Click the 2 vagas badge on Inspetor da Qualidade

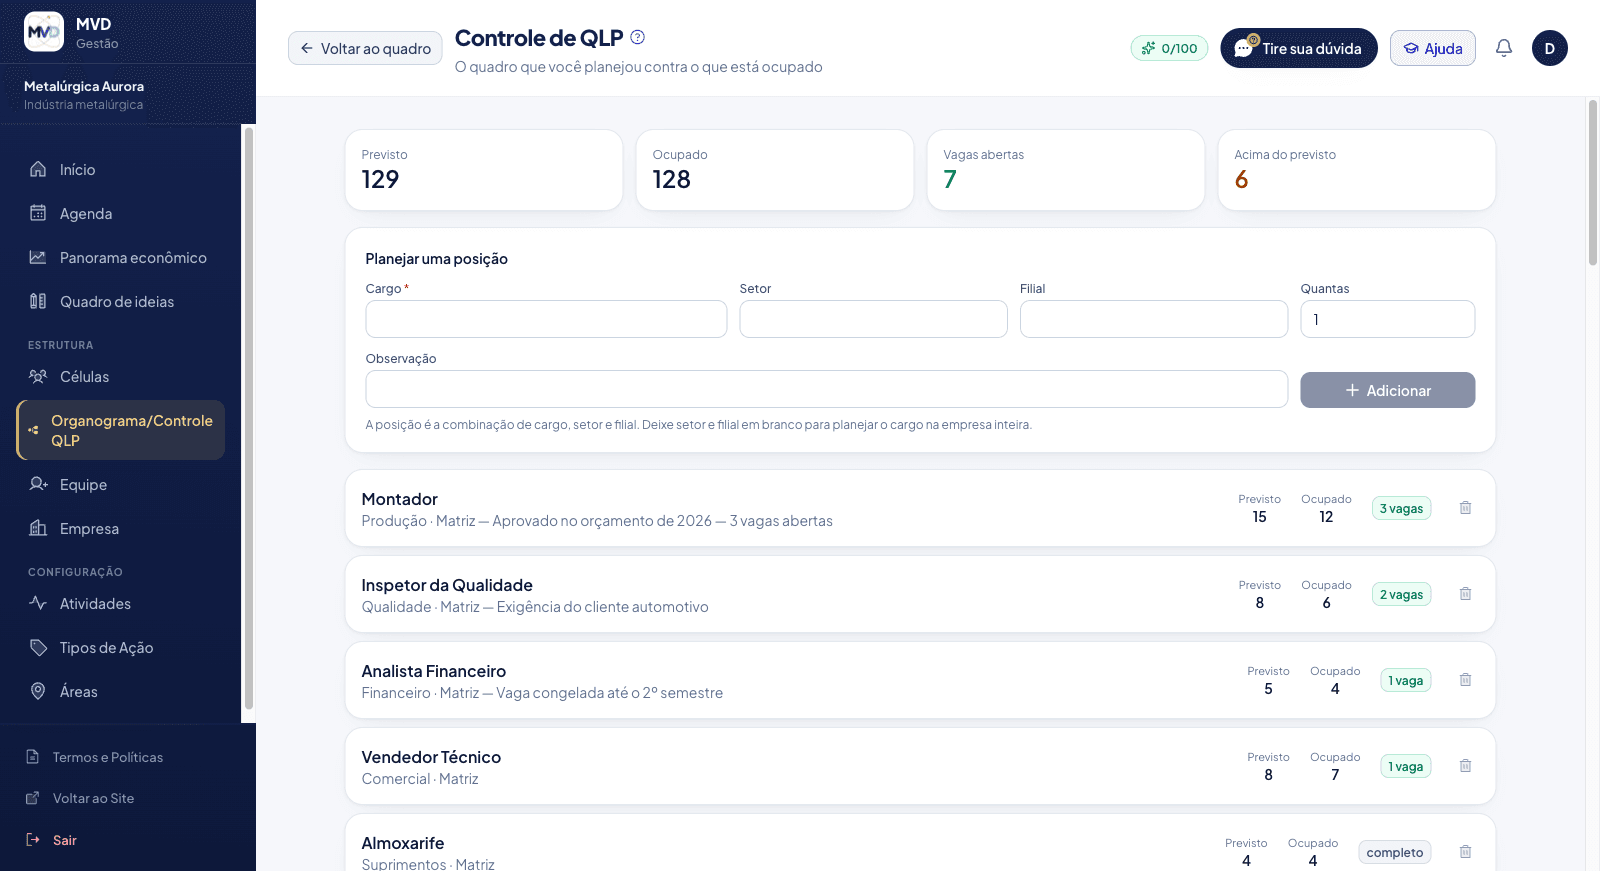[1401, 594]
